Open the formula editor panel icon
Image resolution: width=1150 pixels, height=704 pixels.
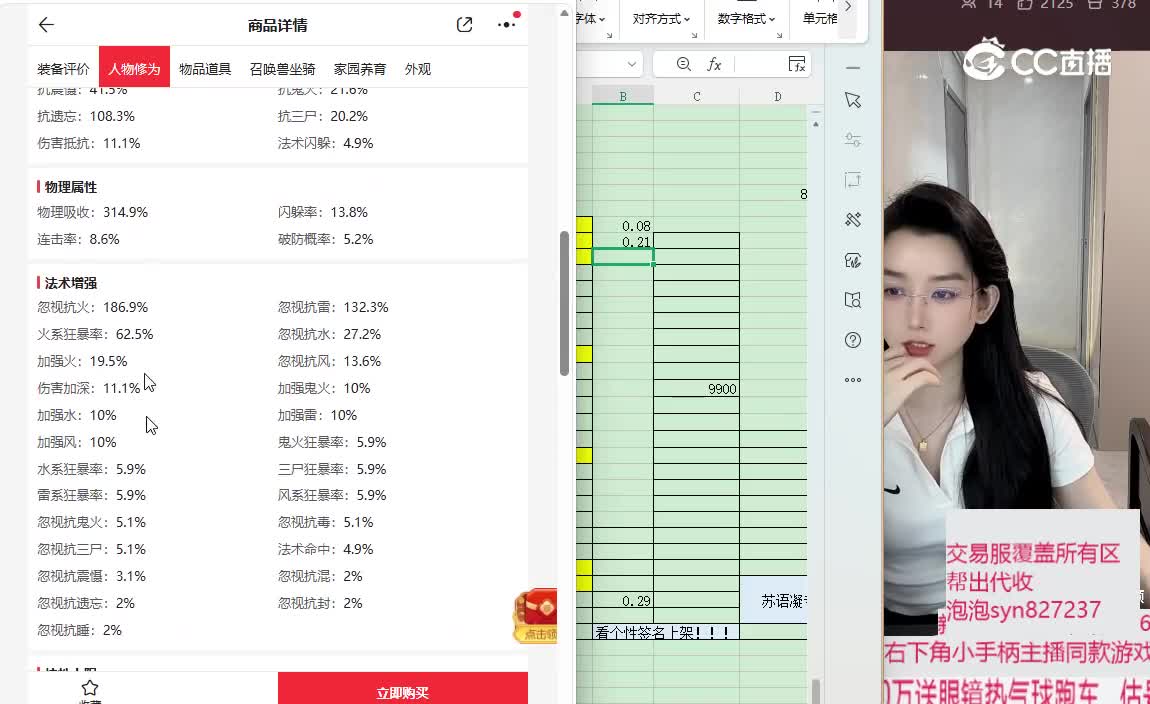(x=796, y=65)
